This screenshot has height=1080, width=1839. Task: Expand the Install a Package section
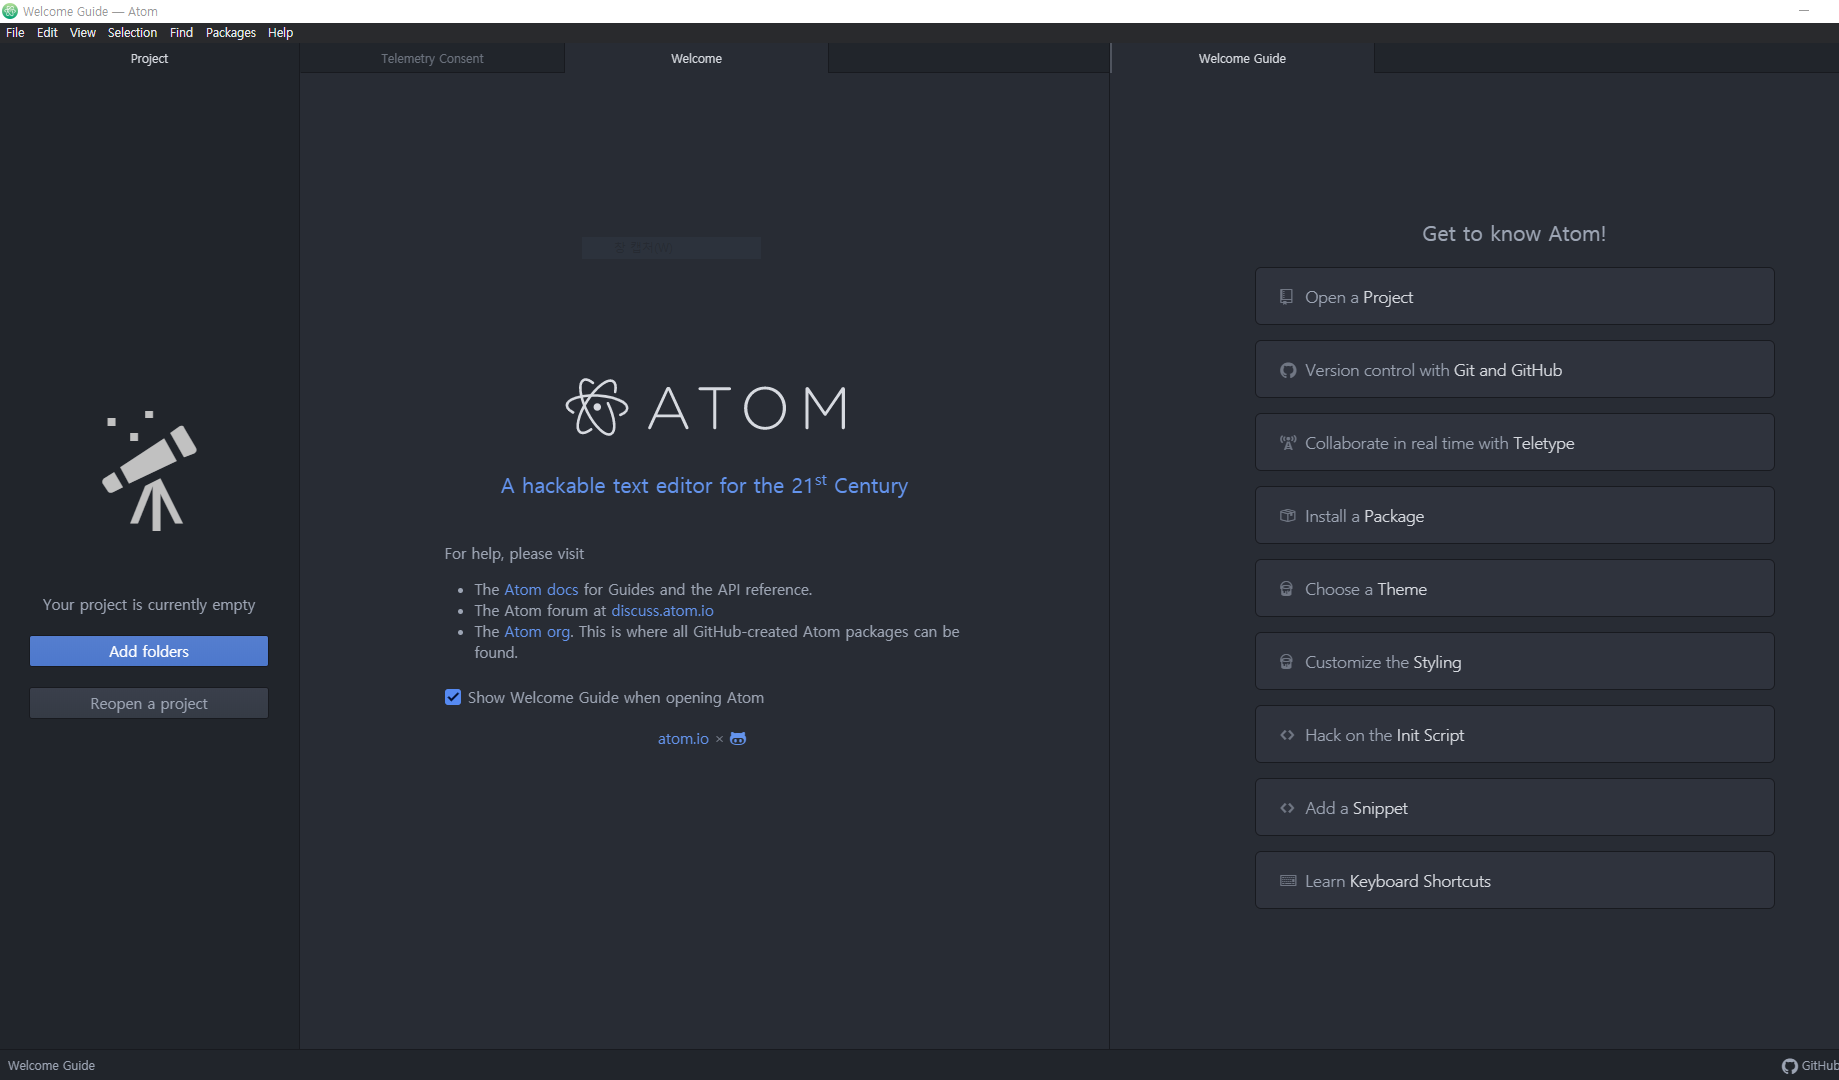pos(1514,515)
